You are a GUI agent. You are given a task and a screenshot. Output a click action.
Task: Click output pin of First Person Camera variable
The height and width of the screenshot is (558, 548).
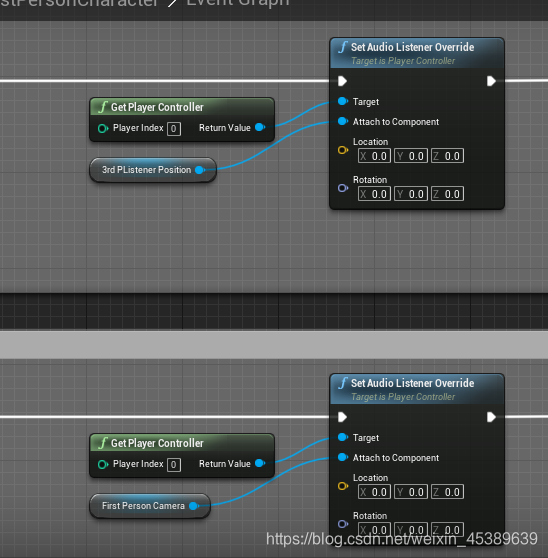[x=194, y=506]
